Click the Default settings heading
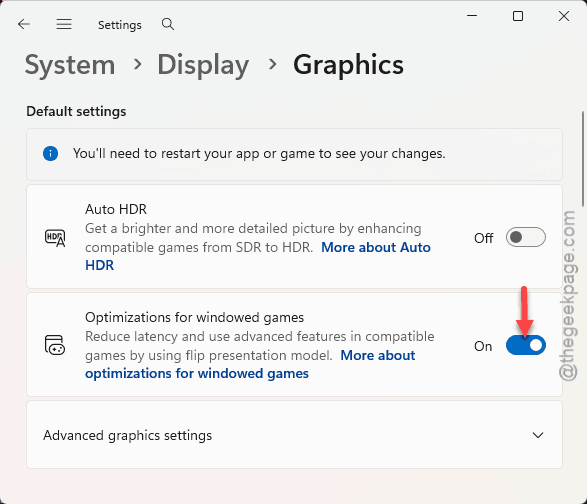This screenshot has width=587, height=504. tap(76, 112)
